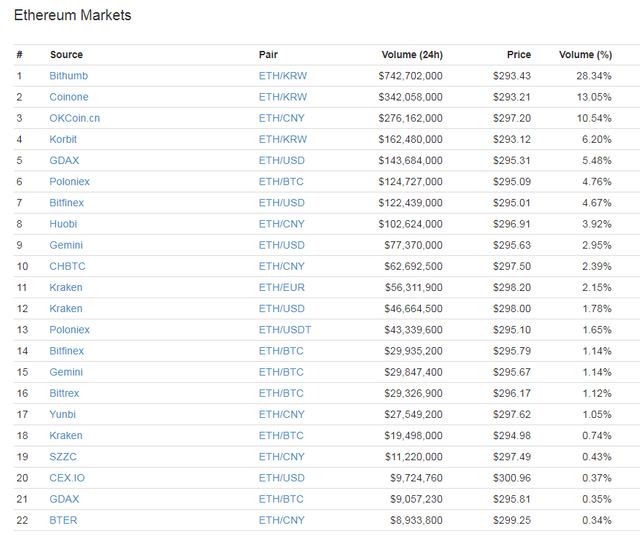Open ETH/CNY pair for Huobi
This screenshot has width=640, height=535.
point(282,224)
